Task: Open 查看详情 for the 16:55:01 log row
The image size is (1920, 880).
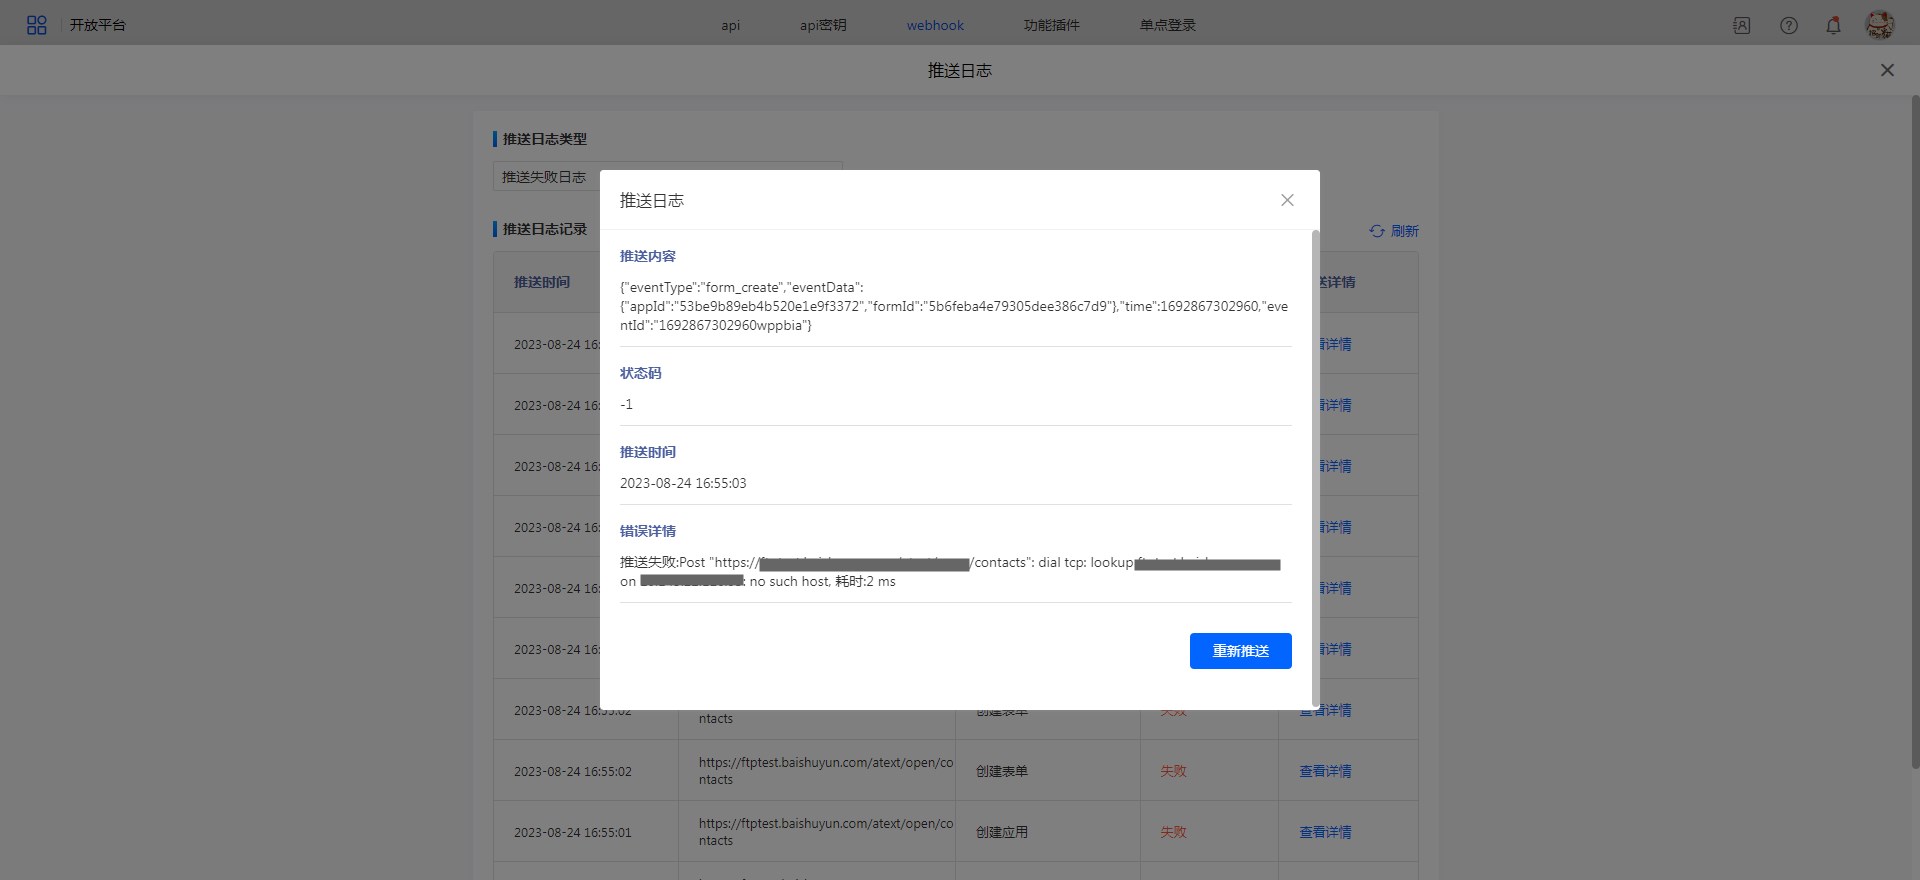Action: 1325,832
